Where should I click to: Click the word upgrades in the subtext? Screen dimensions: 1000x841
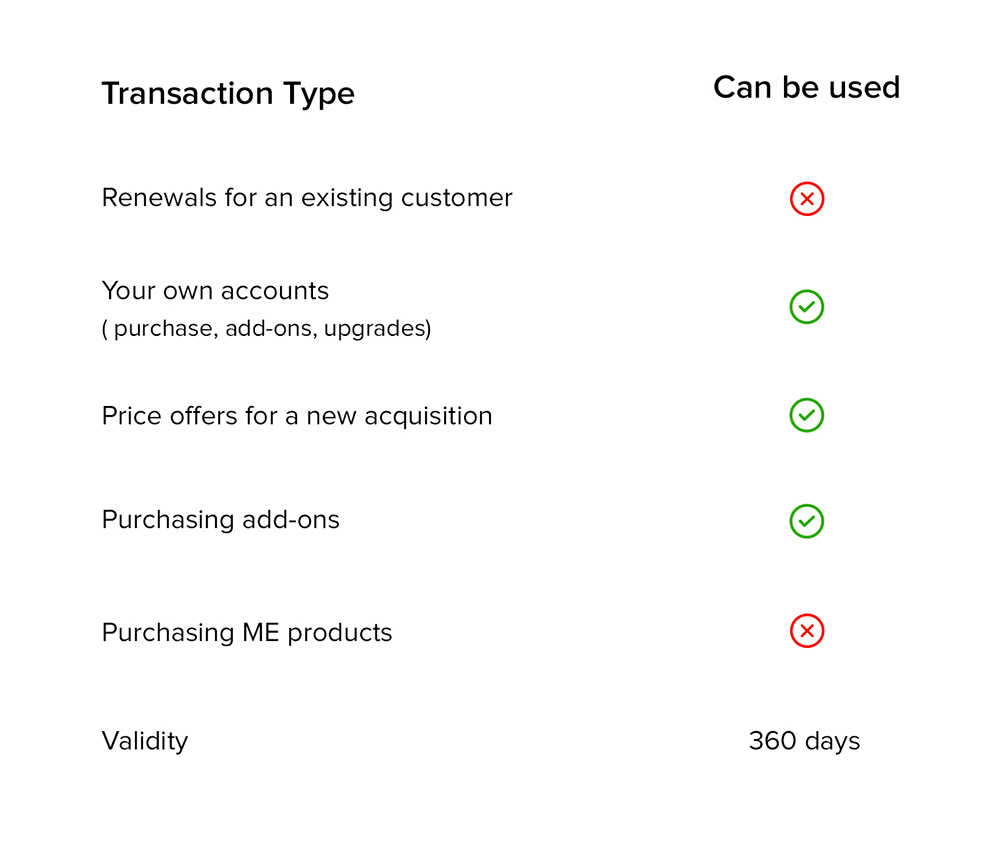[378, 329]
